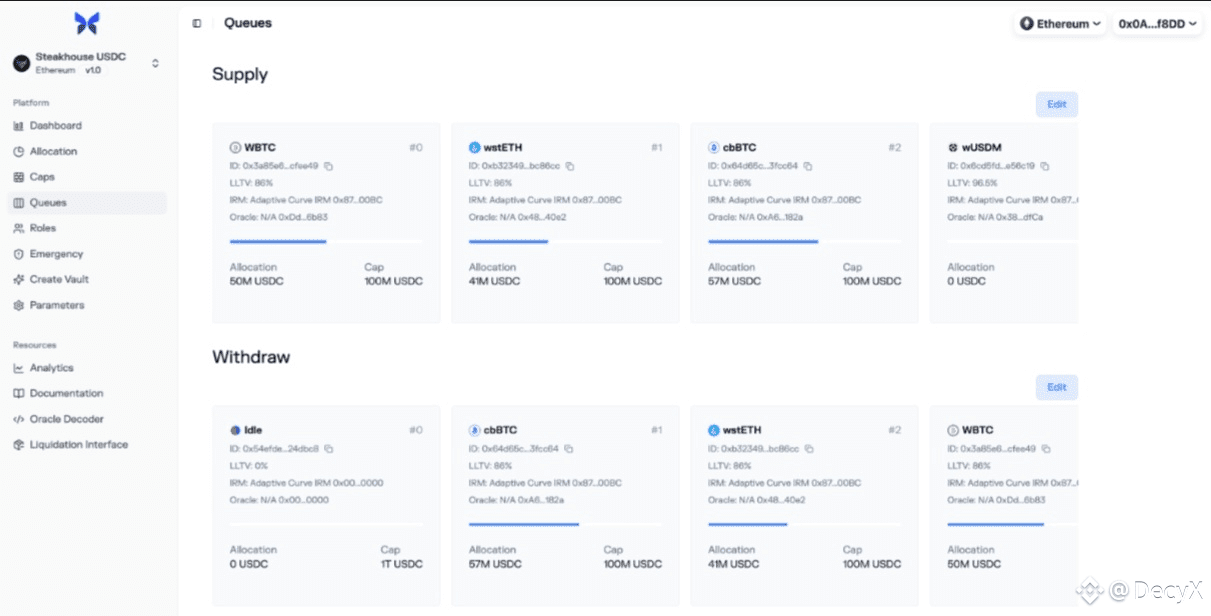Click the Morpho butterfly logo
Screen dimensions: 1211x616
click(x=87, y=23)
